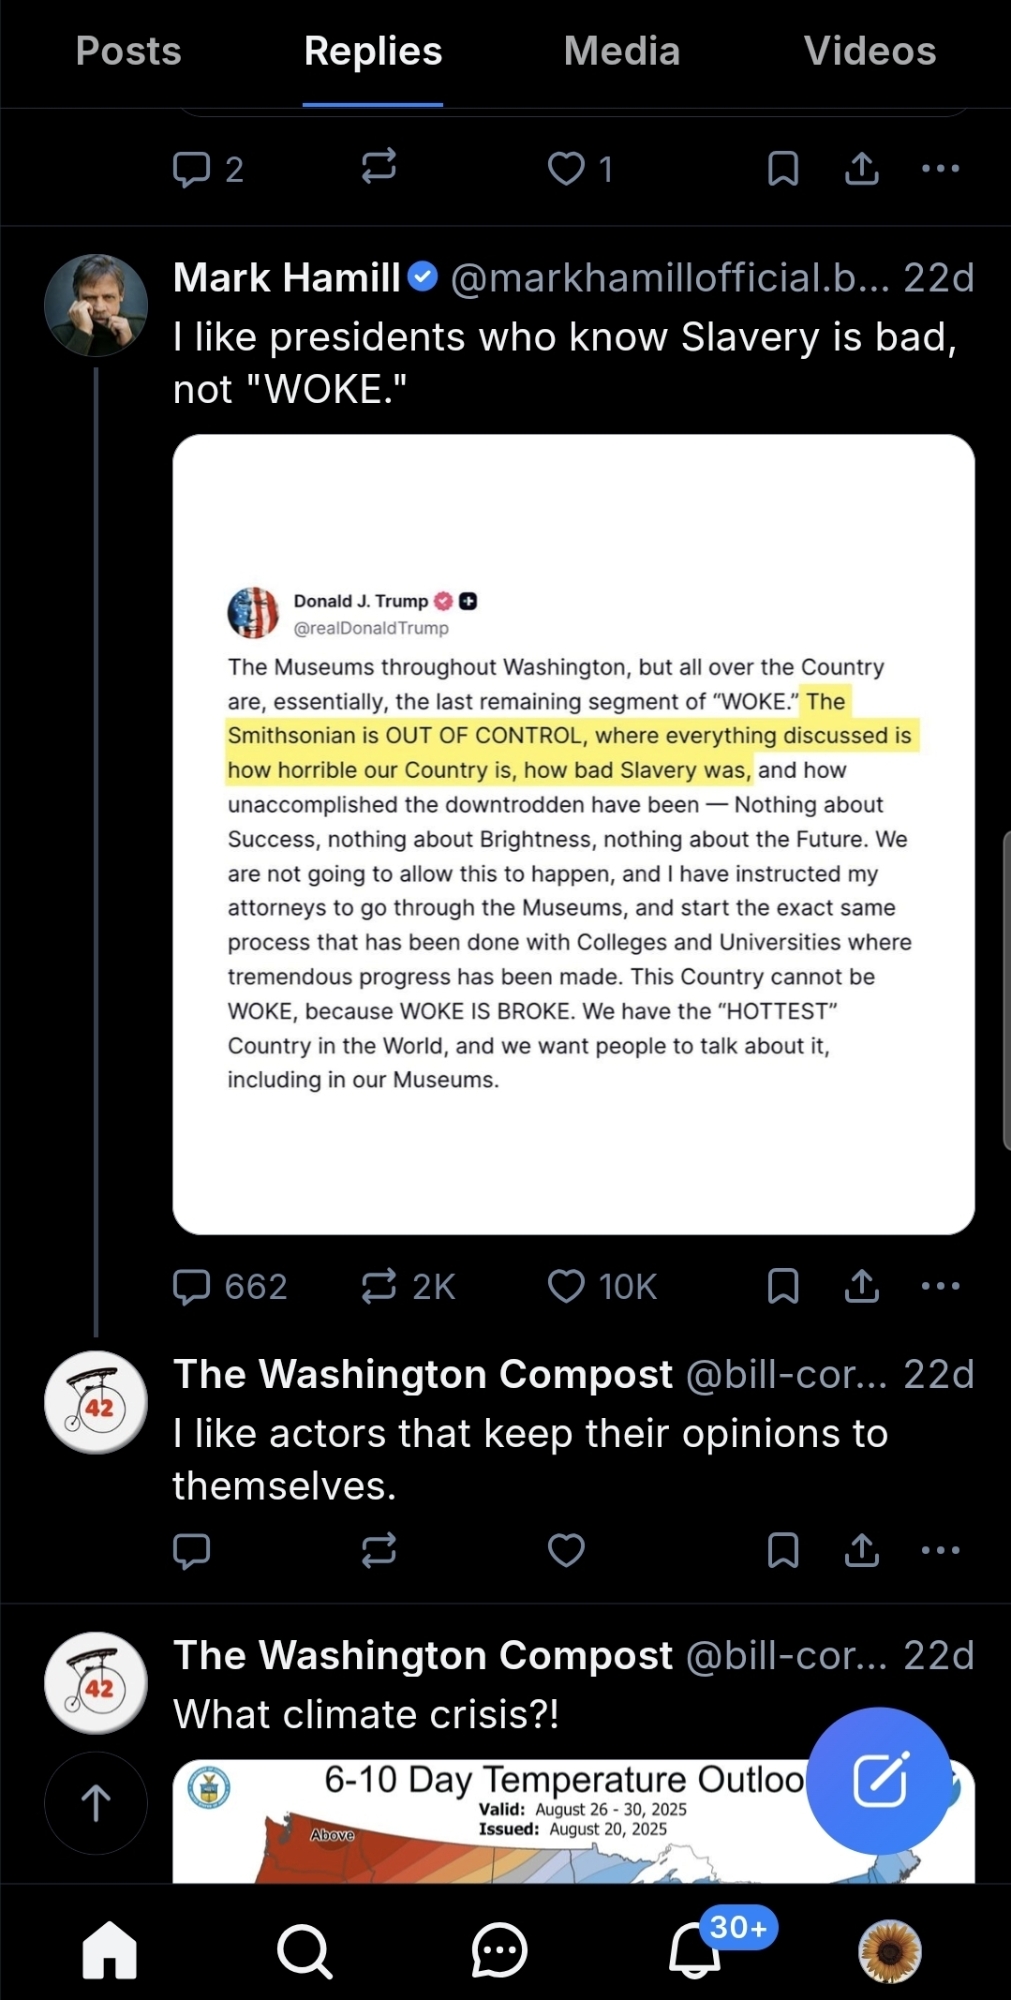
Task: Like Mark Hamill's post with 10K likes
Action: [566, 1286]
